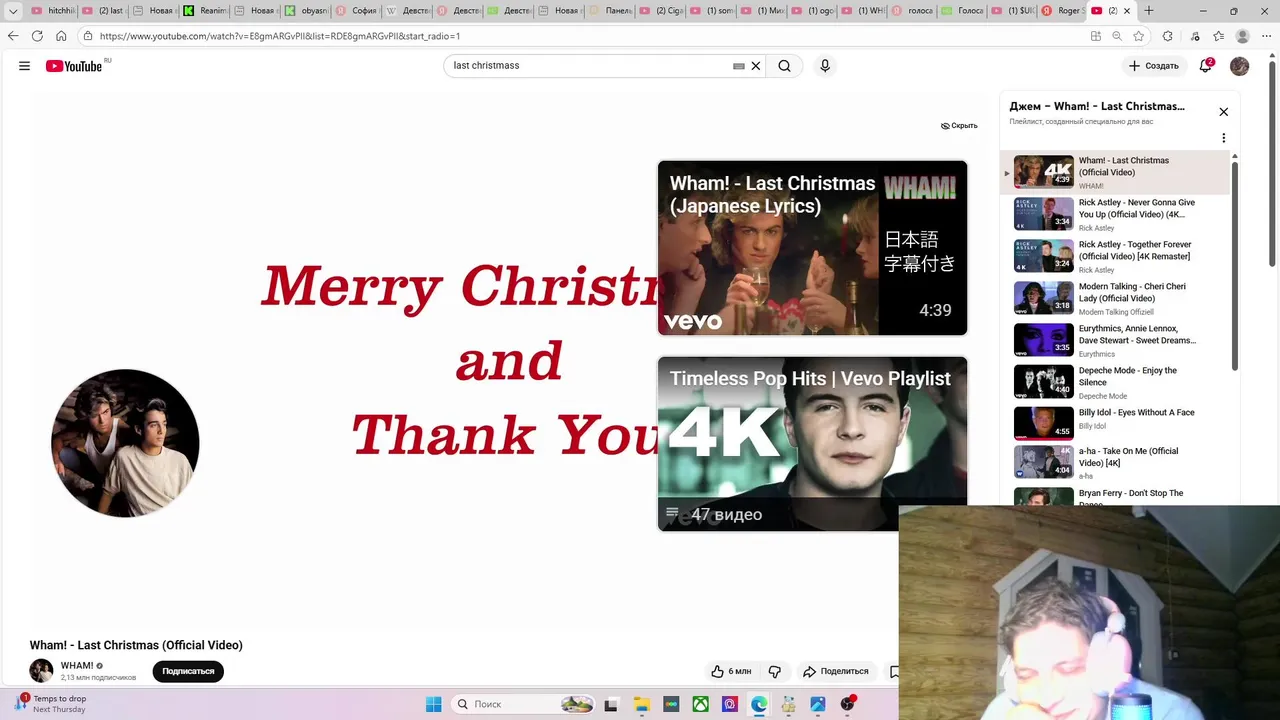The image size is (1280, 720).
Task: Open browser extensions icon
Action: 1167,36
